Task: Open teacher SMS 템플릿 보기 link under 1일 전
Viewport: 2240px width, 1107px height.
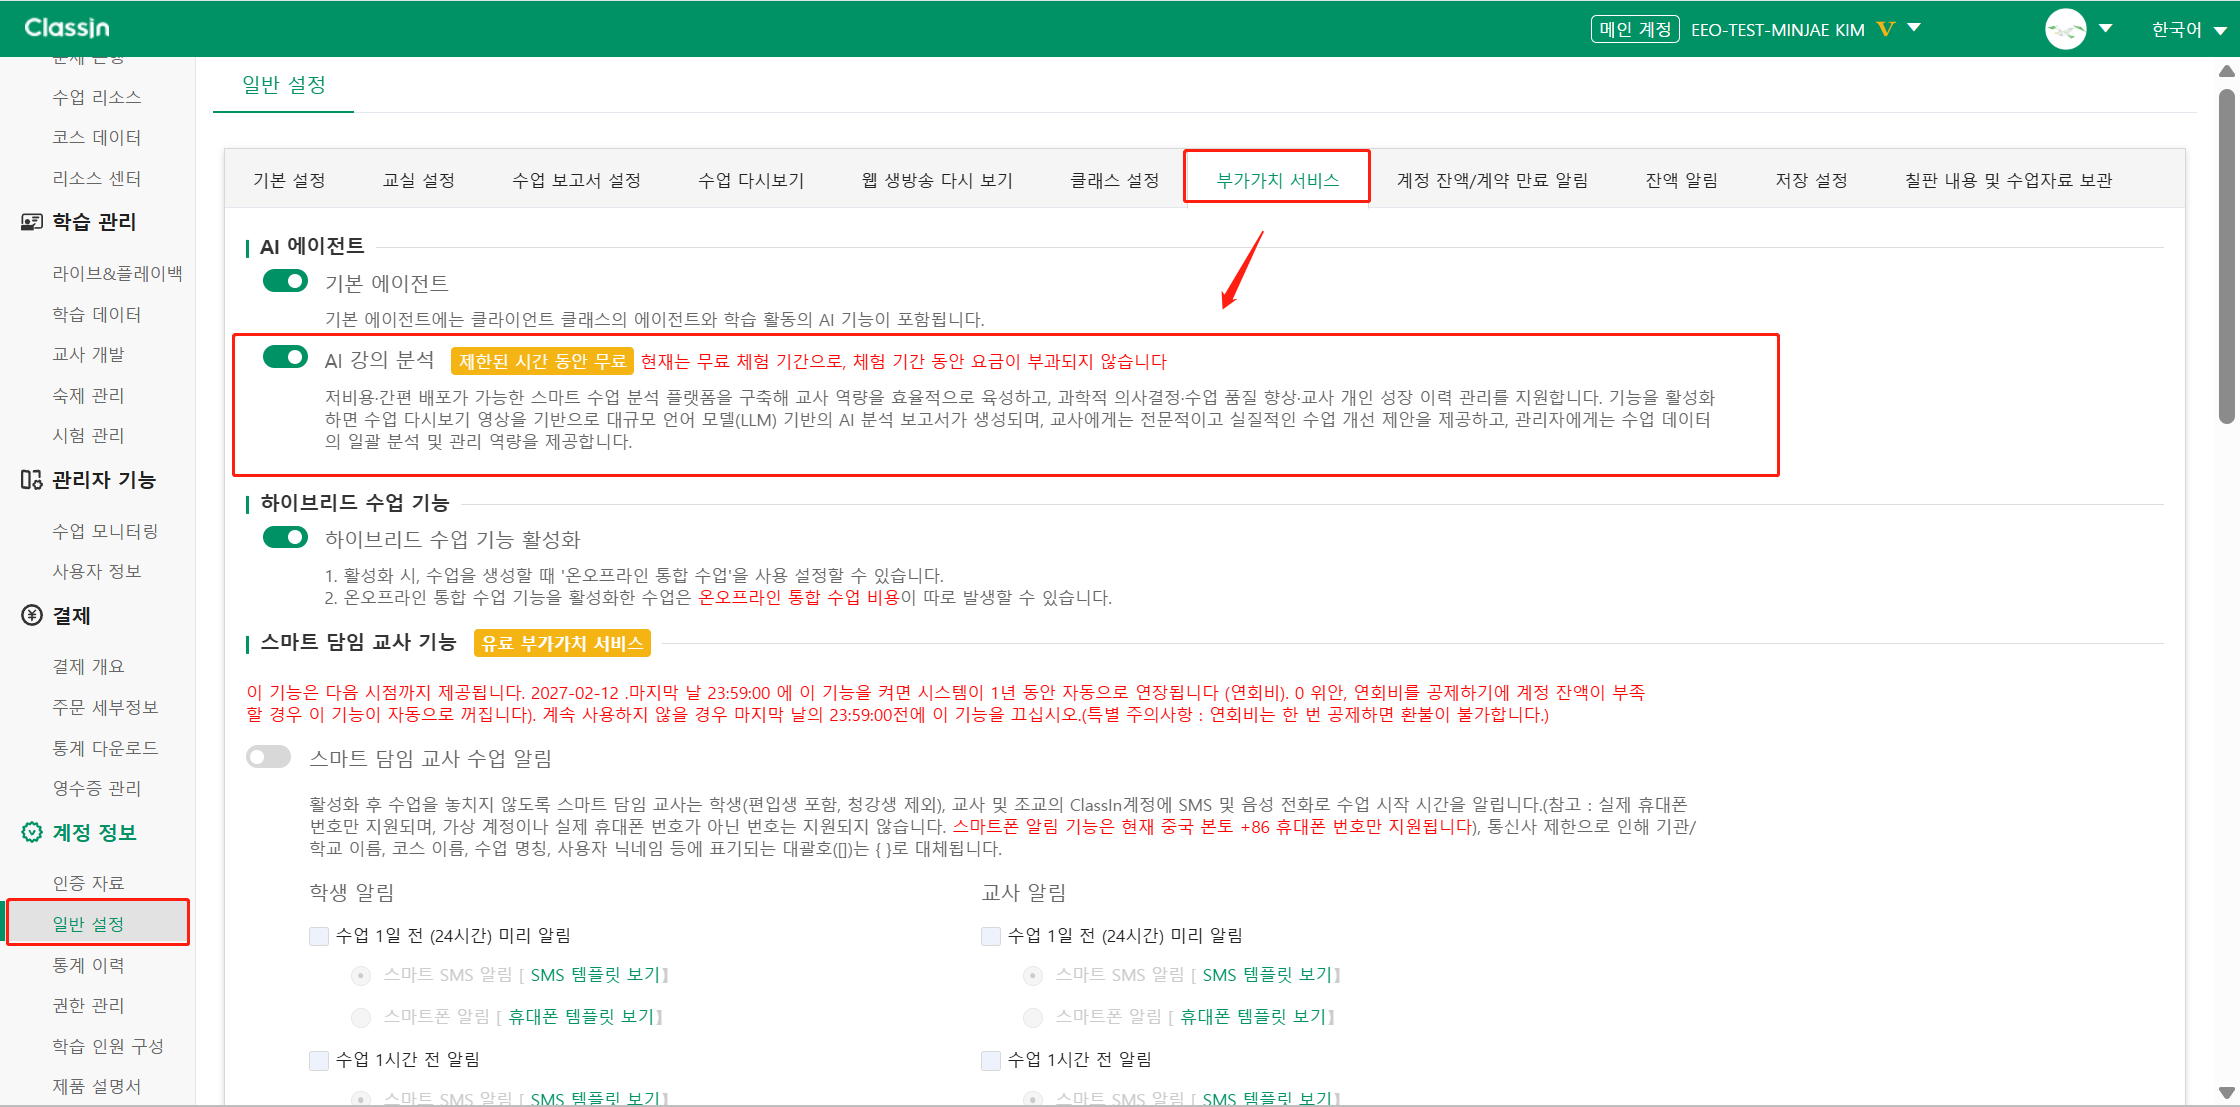Action: click(x=1267, y=975)
